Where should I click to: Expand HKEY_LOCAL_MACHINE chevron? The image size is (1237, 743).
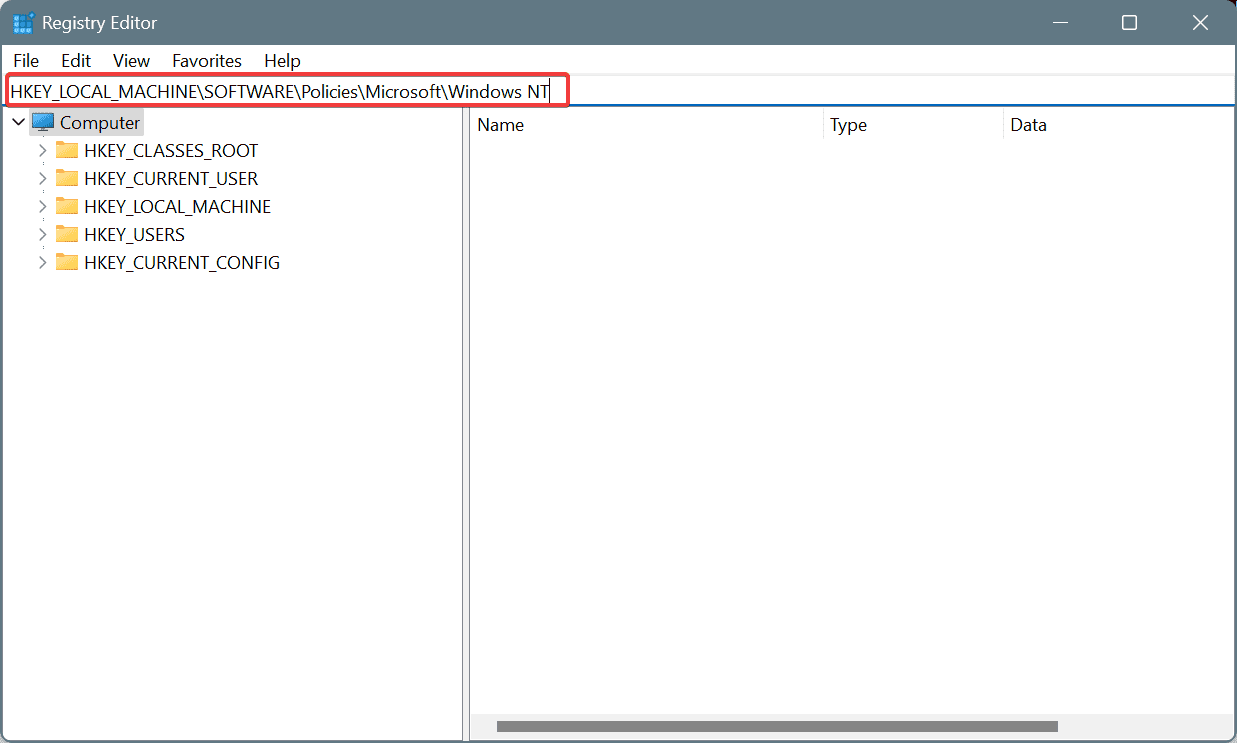click(42, 207)
